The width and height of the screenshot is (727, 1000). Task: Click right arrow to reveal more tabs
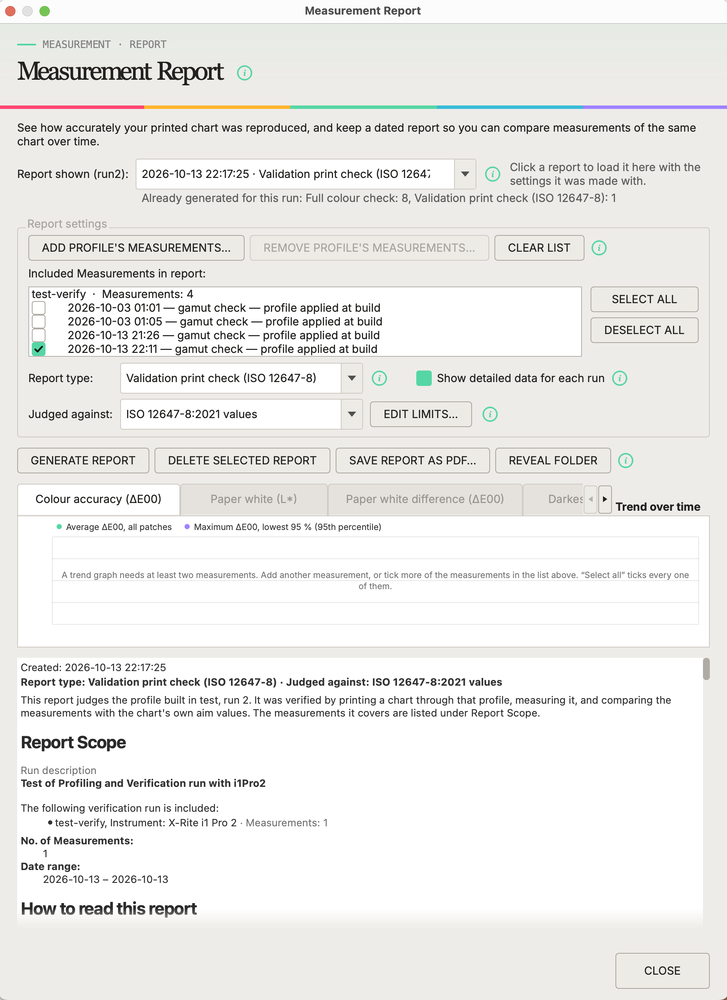pyautogui.click(x=605, y=499)
